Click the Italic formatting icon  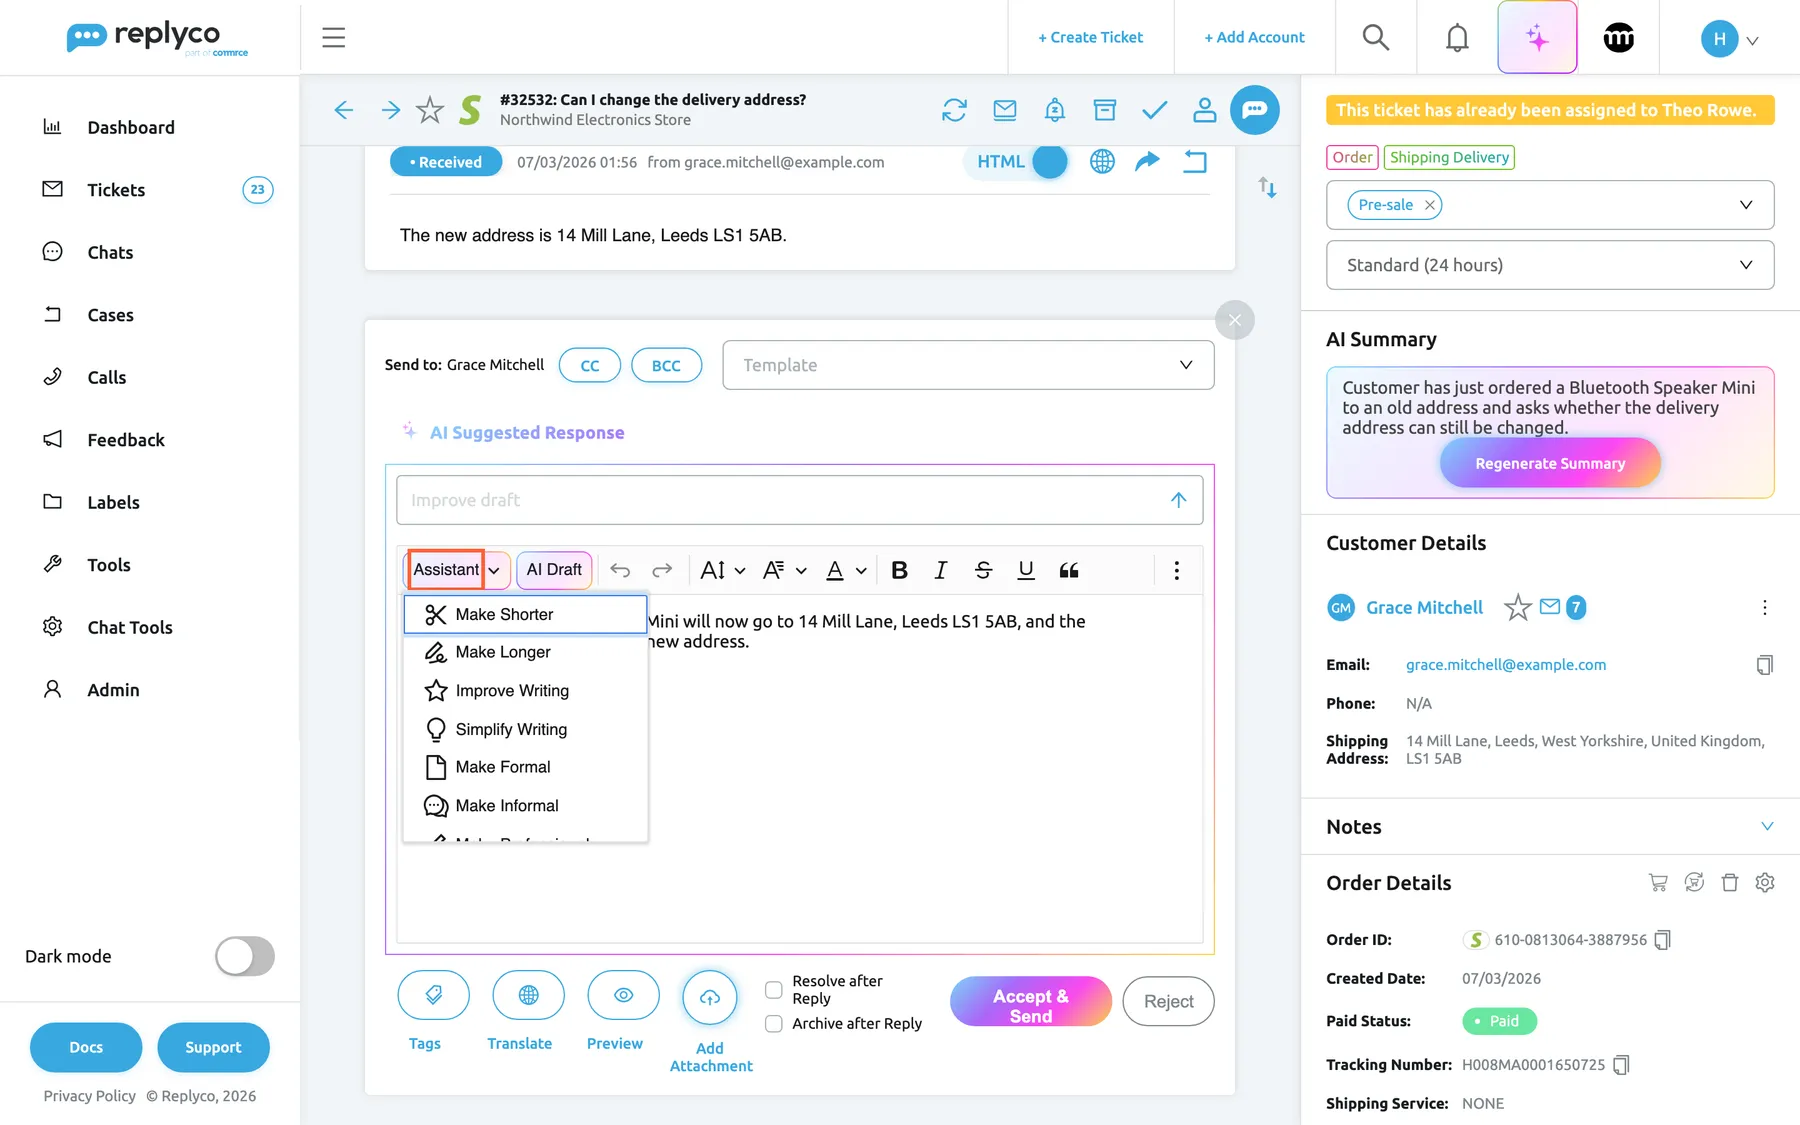[941, 570]
